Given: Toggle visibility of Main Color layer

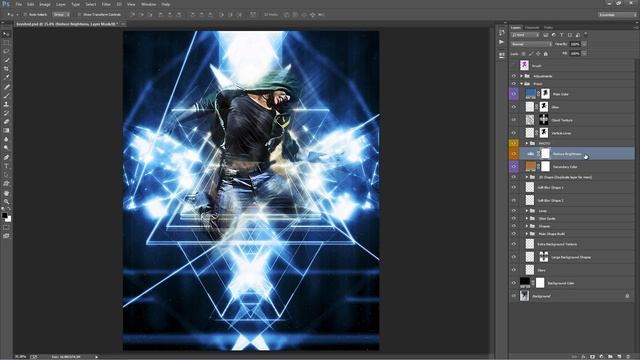Looking at the screenshot, I should click(514, 94).
